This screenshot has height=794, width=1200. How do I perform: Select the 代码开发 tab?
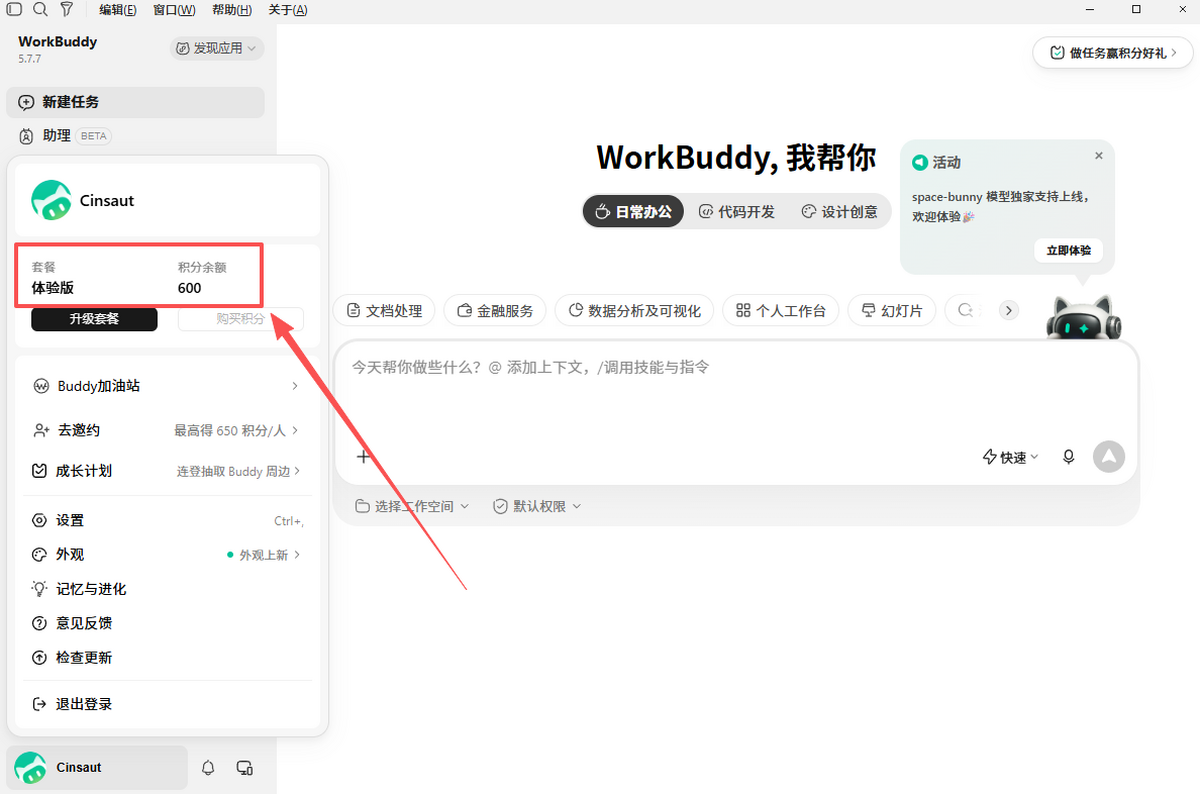tap(736, 212)
